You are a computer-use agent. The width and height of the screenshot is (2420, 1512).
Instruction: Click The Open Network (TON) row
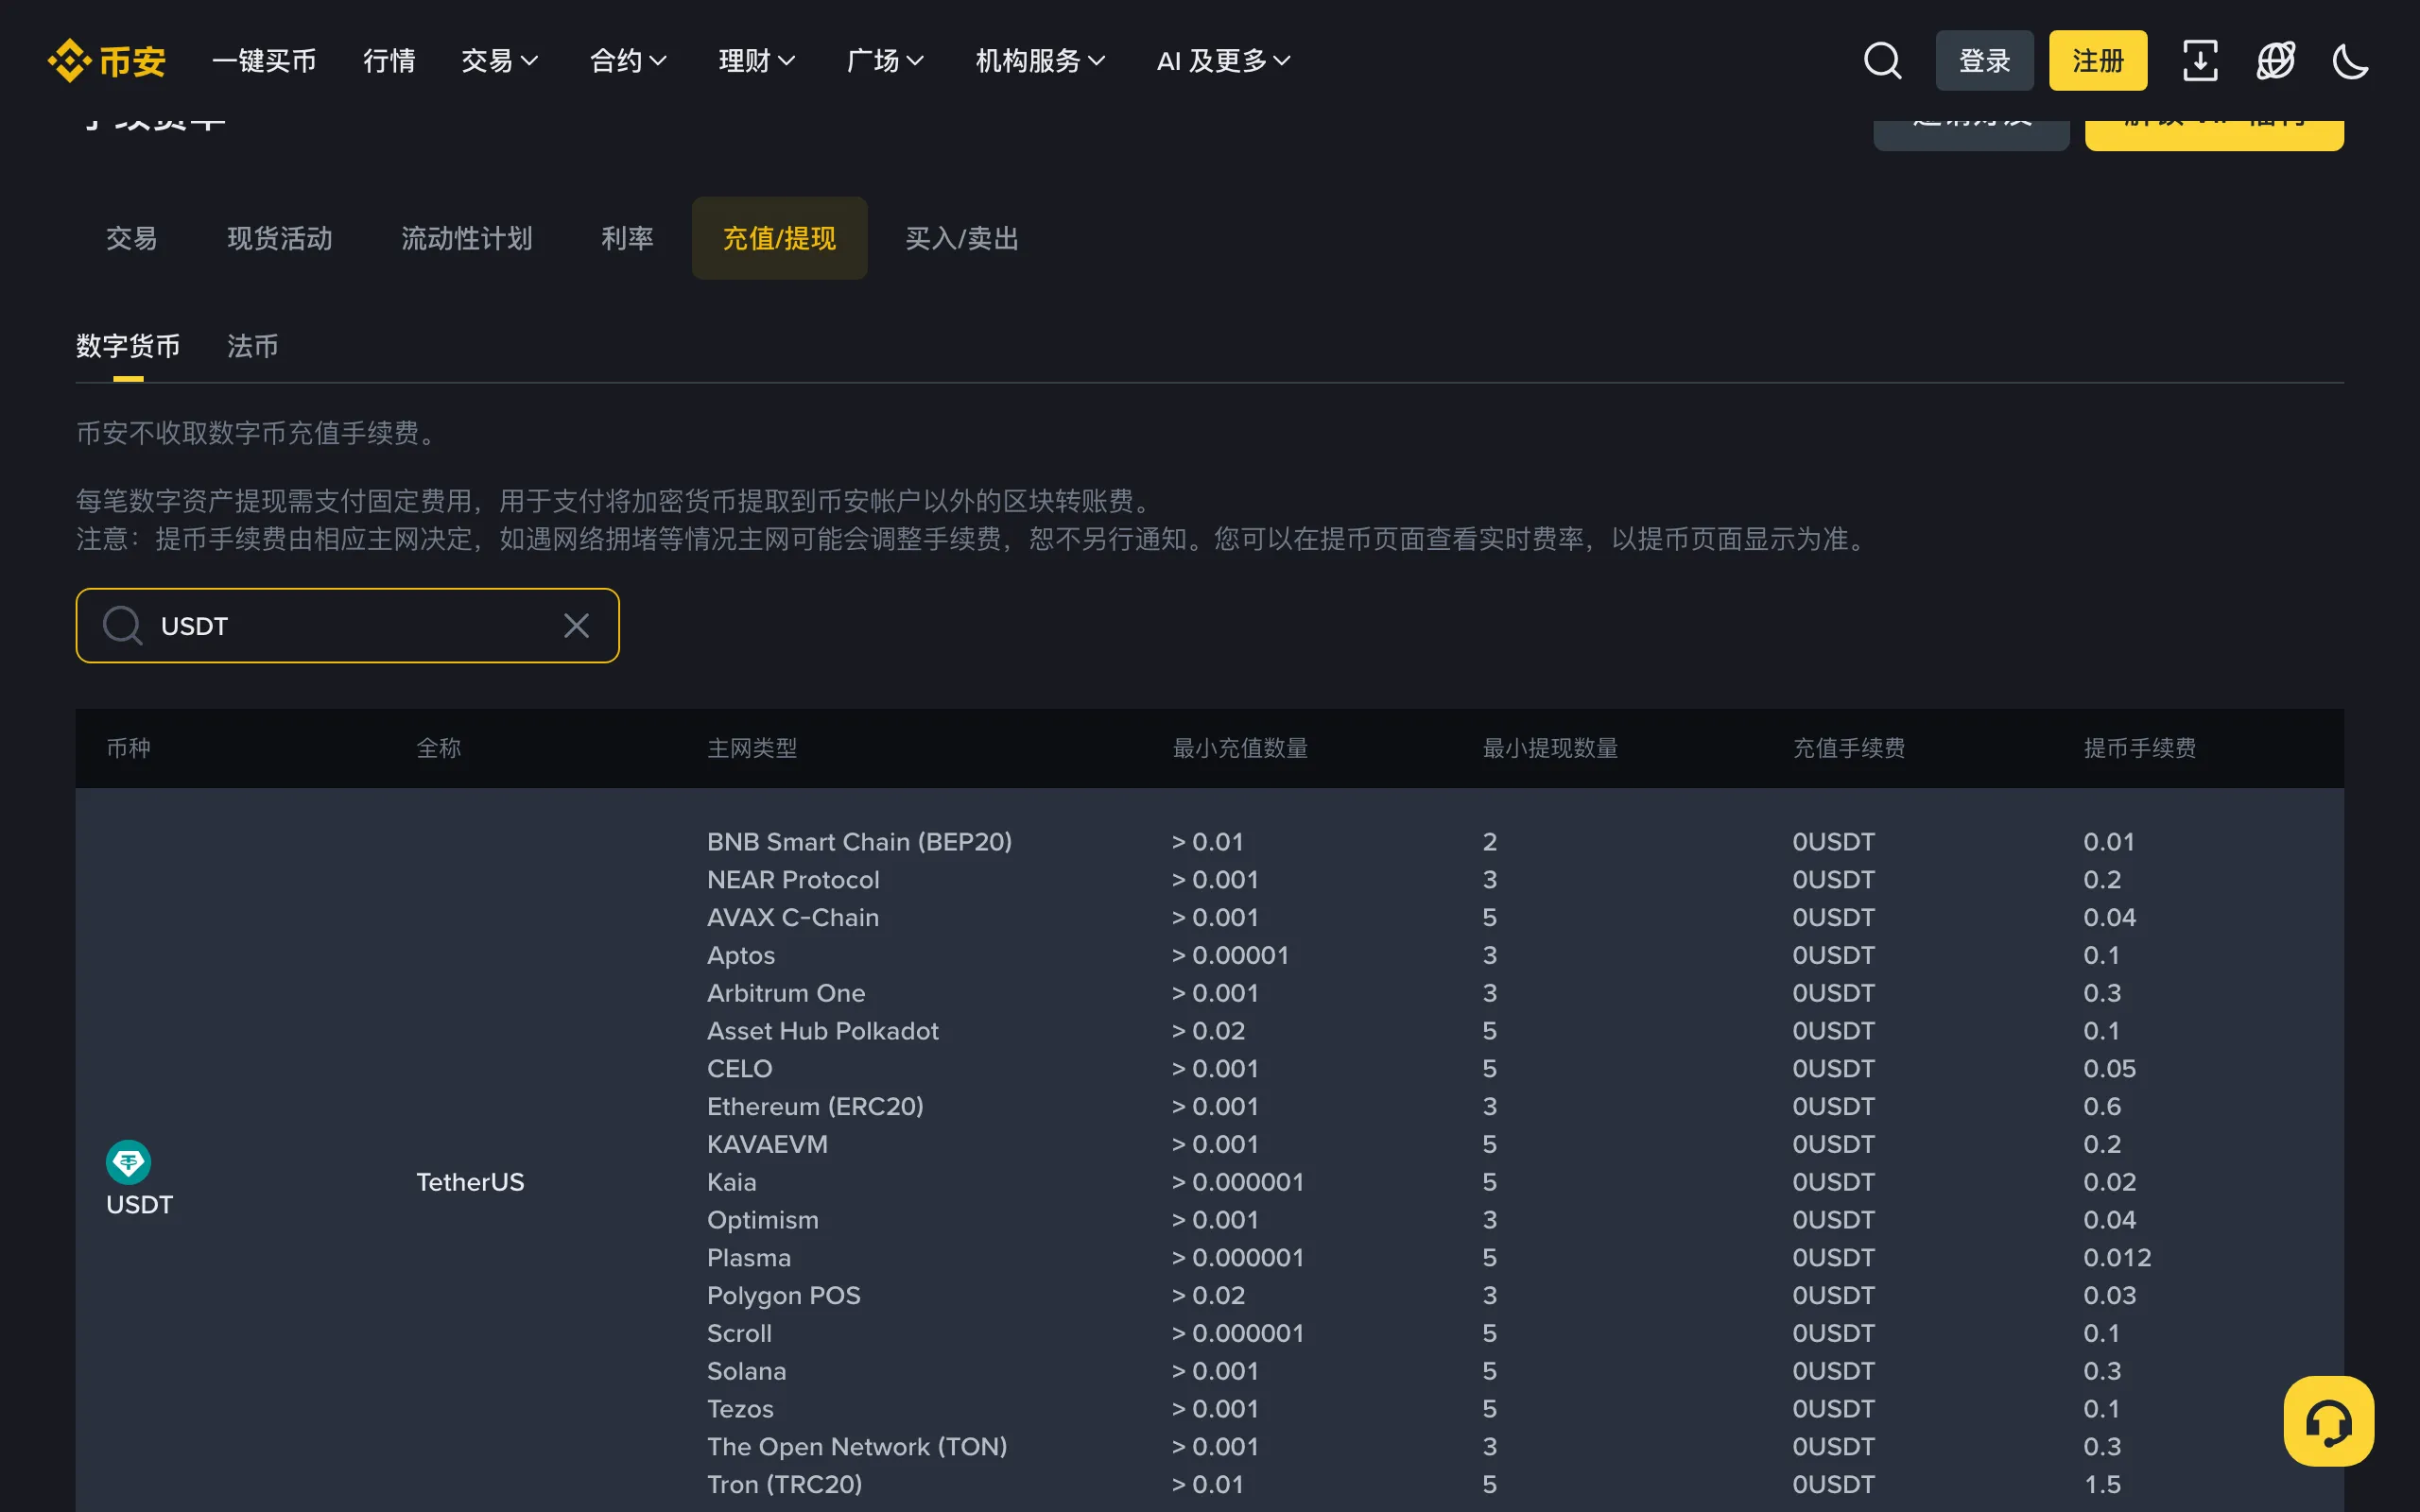[x=857, y=1446]
